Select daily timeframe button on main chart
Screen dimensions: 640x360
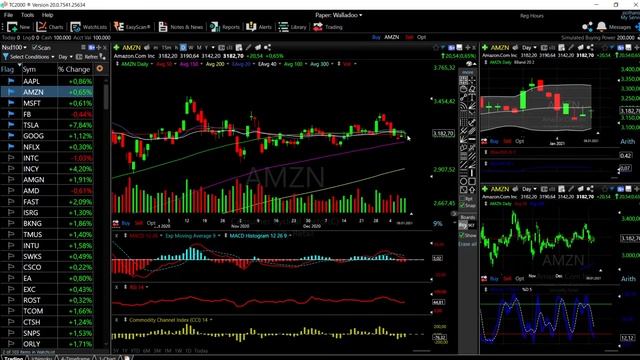point(183,48)
